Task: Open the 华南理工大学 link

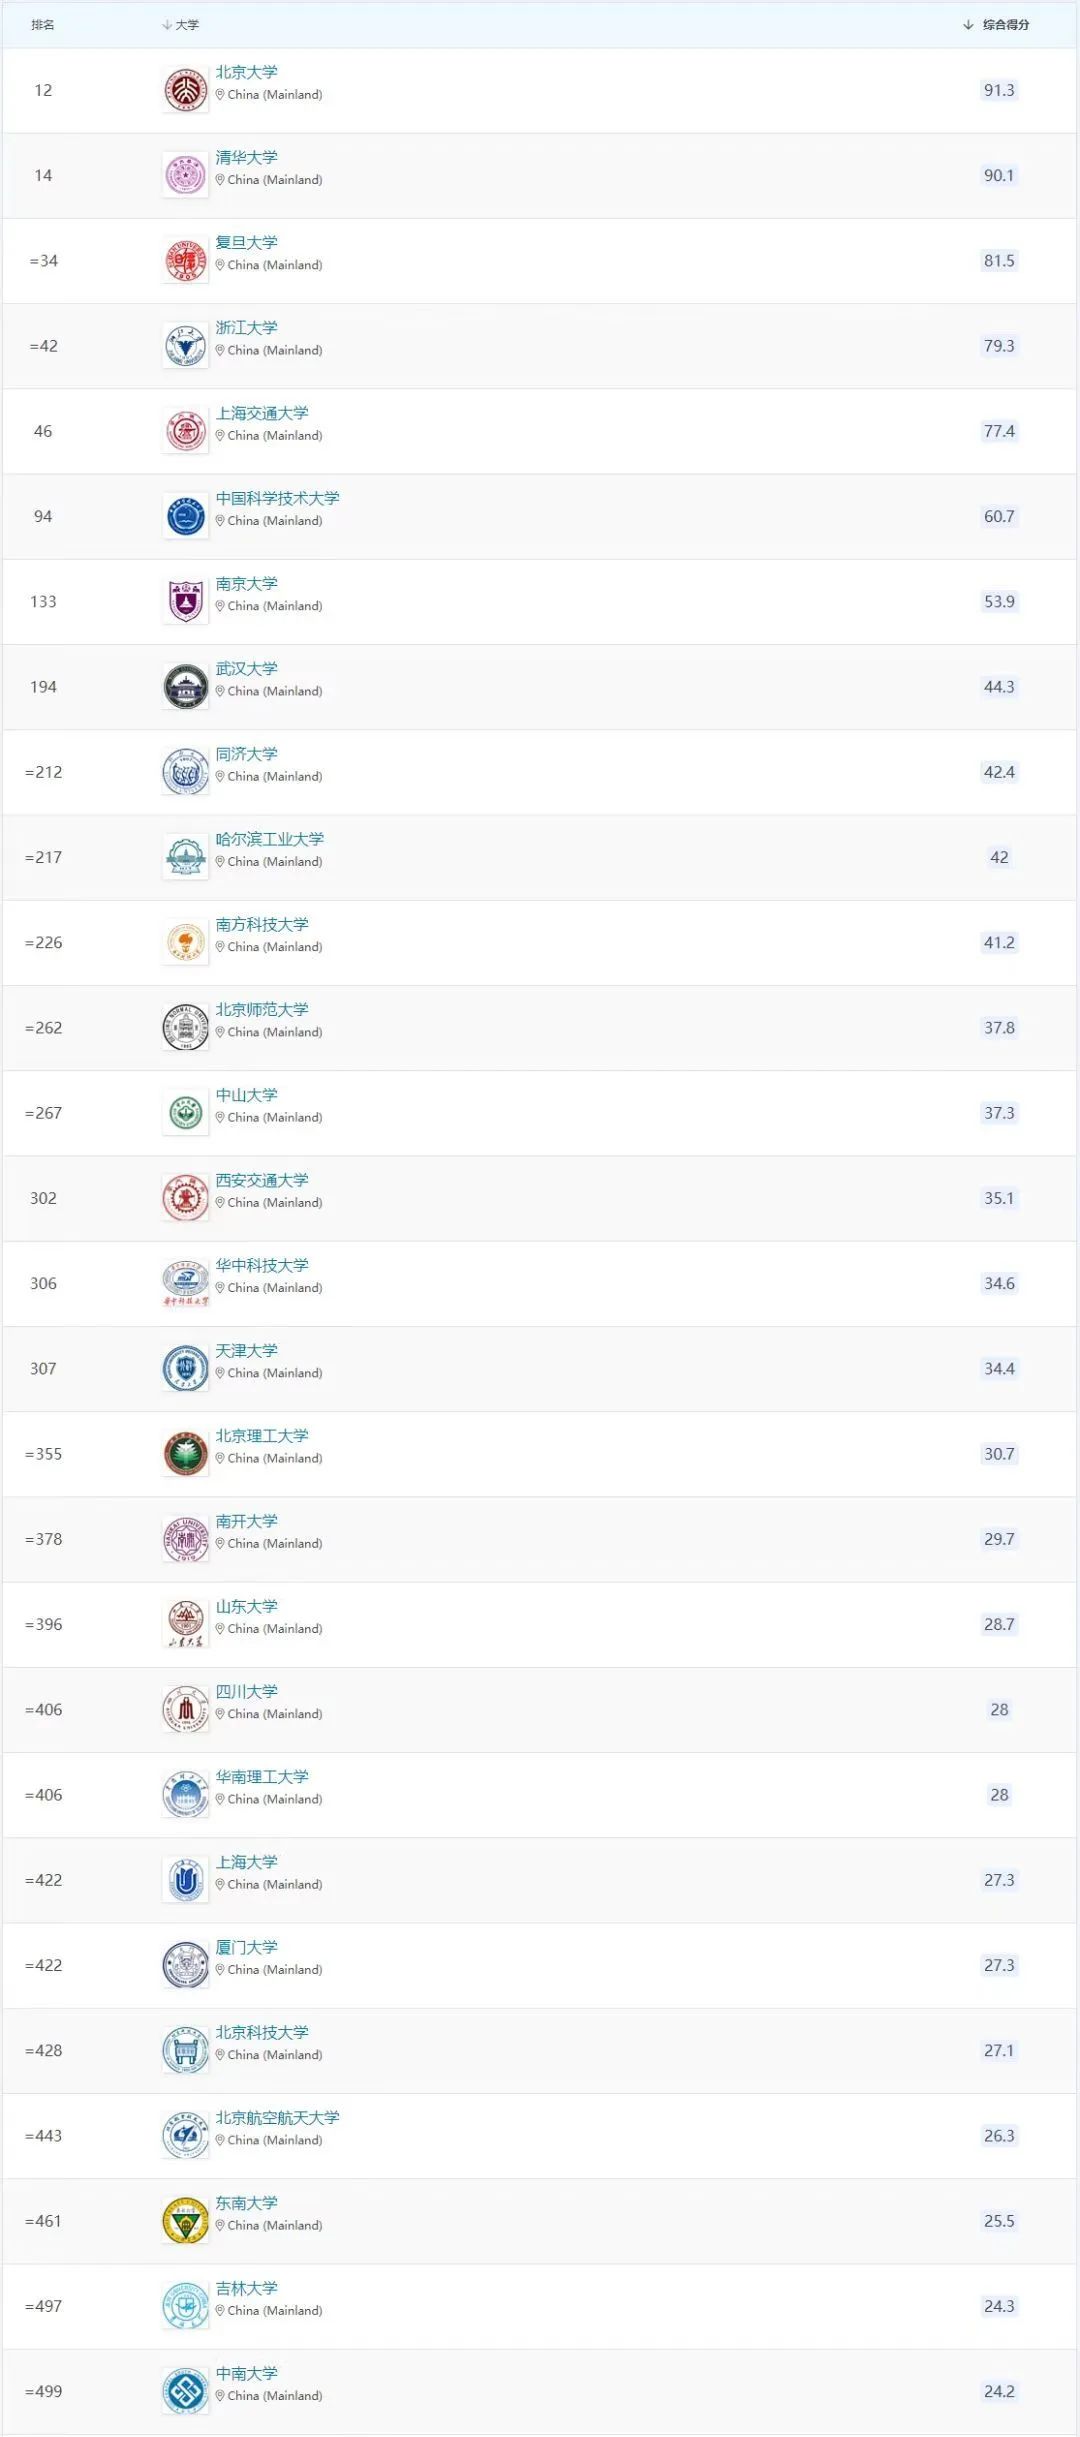Action: (262, 1776)
